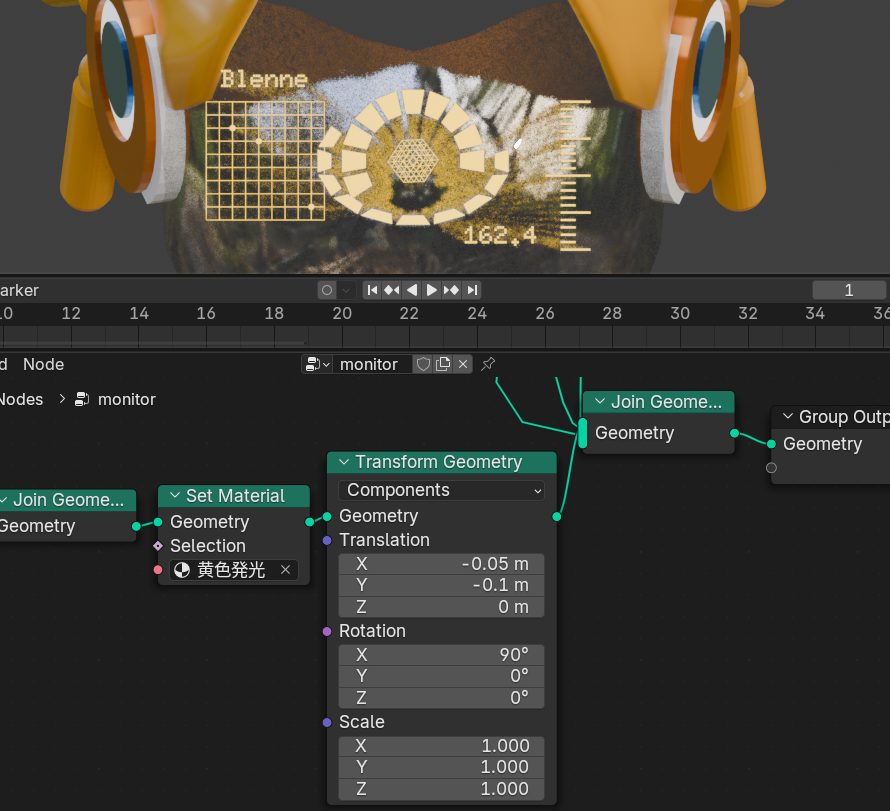The image size is (890, 811).
Task: Browse node groups via the monitor dropdown icon
Action: click(x=317, y=364)
